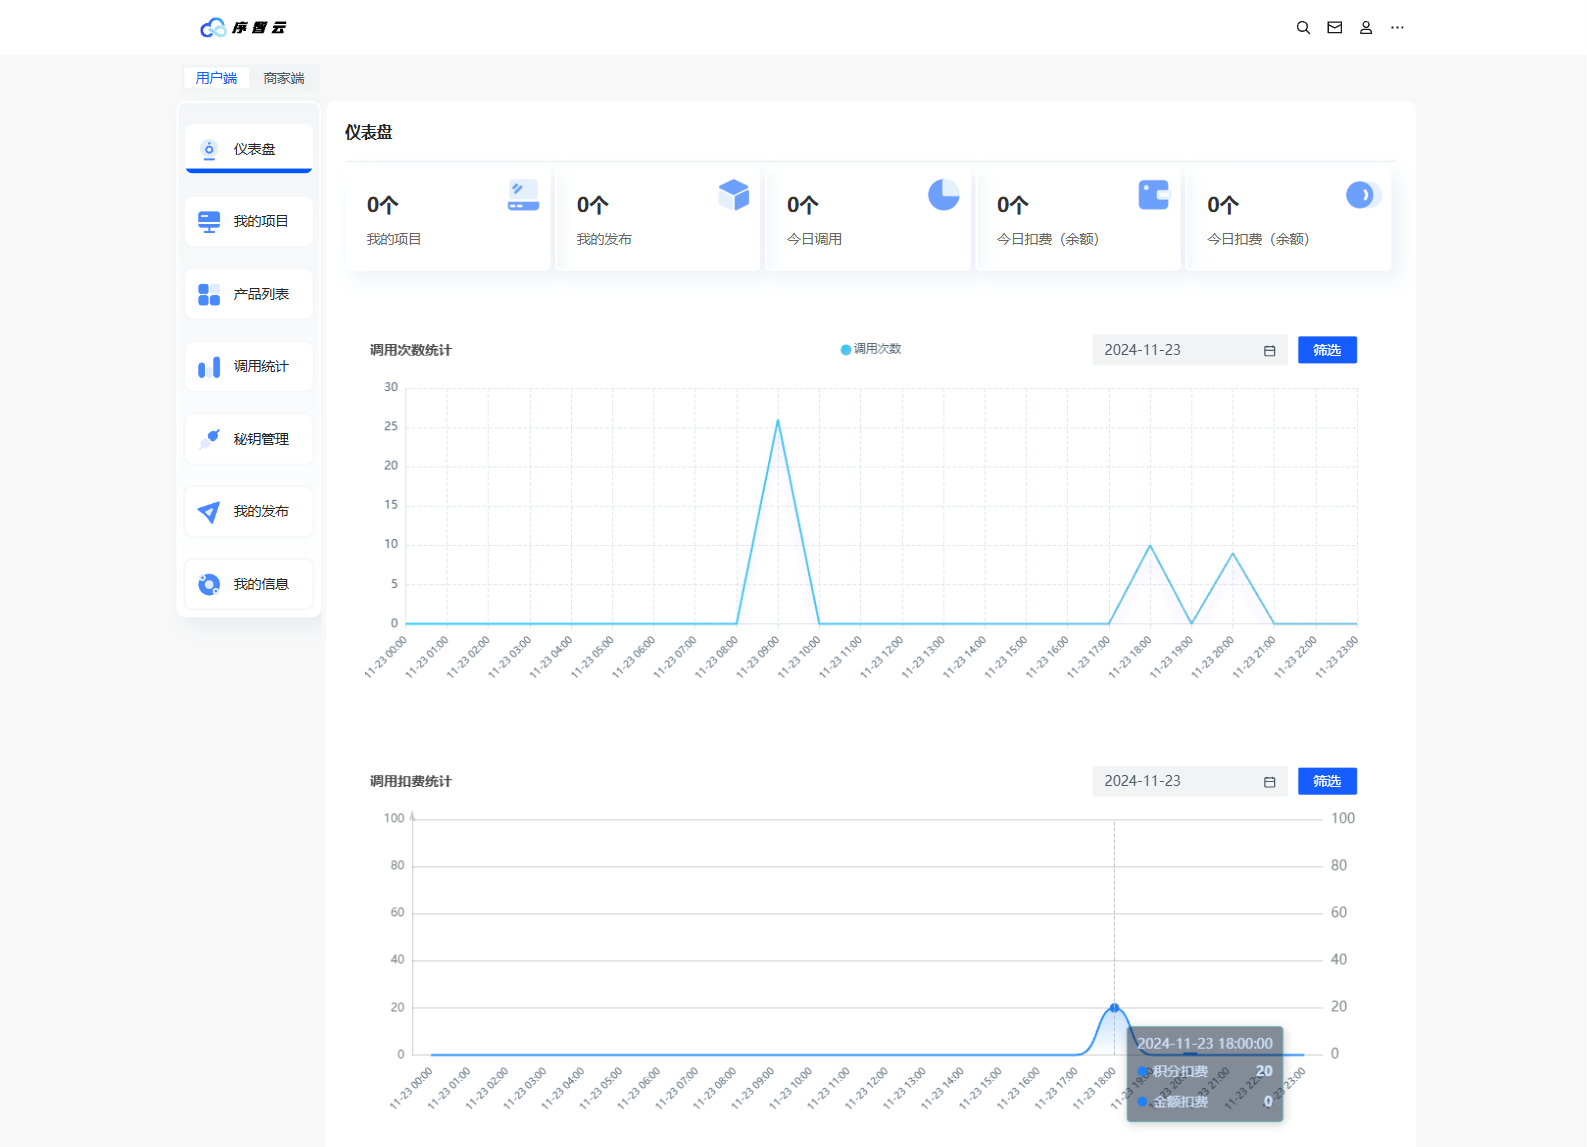Click the card icon on 我的项目 stat
Image resolution: width=1587 pixels, height=1147 pixels.
click(523, 195)
